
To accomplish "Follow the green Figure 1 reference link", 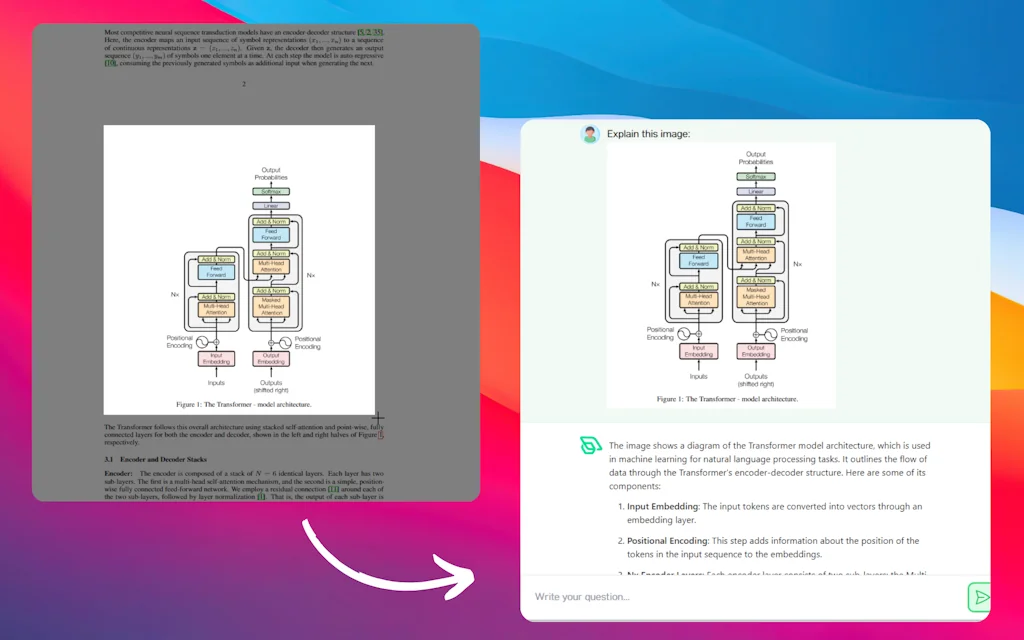I will tap(381, 435).
